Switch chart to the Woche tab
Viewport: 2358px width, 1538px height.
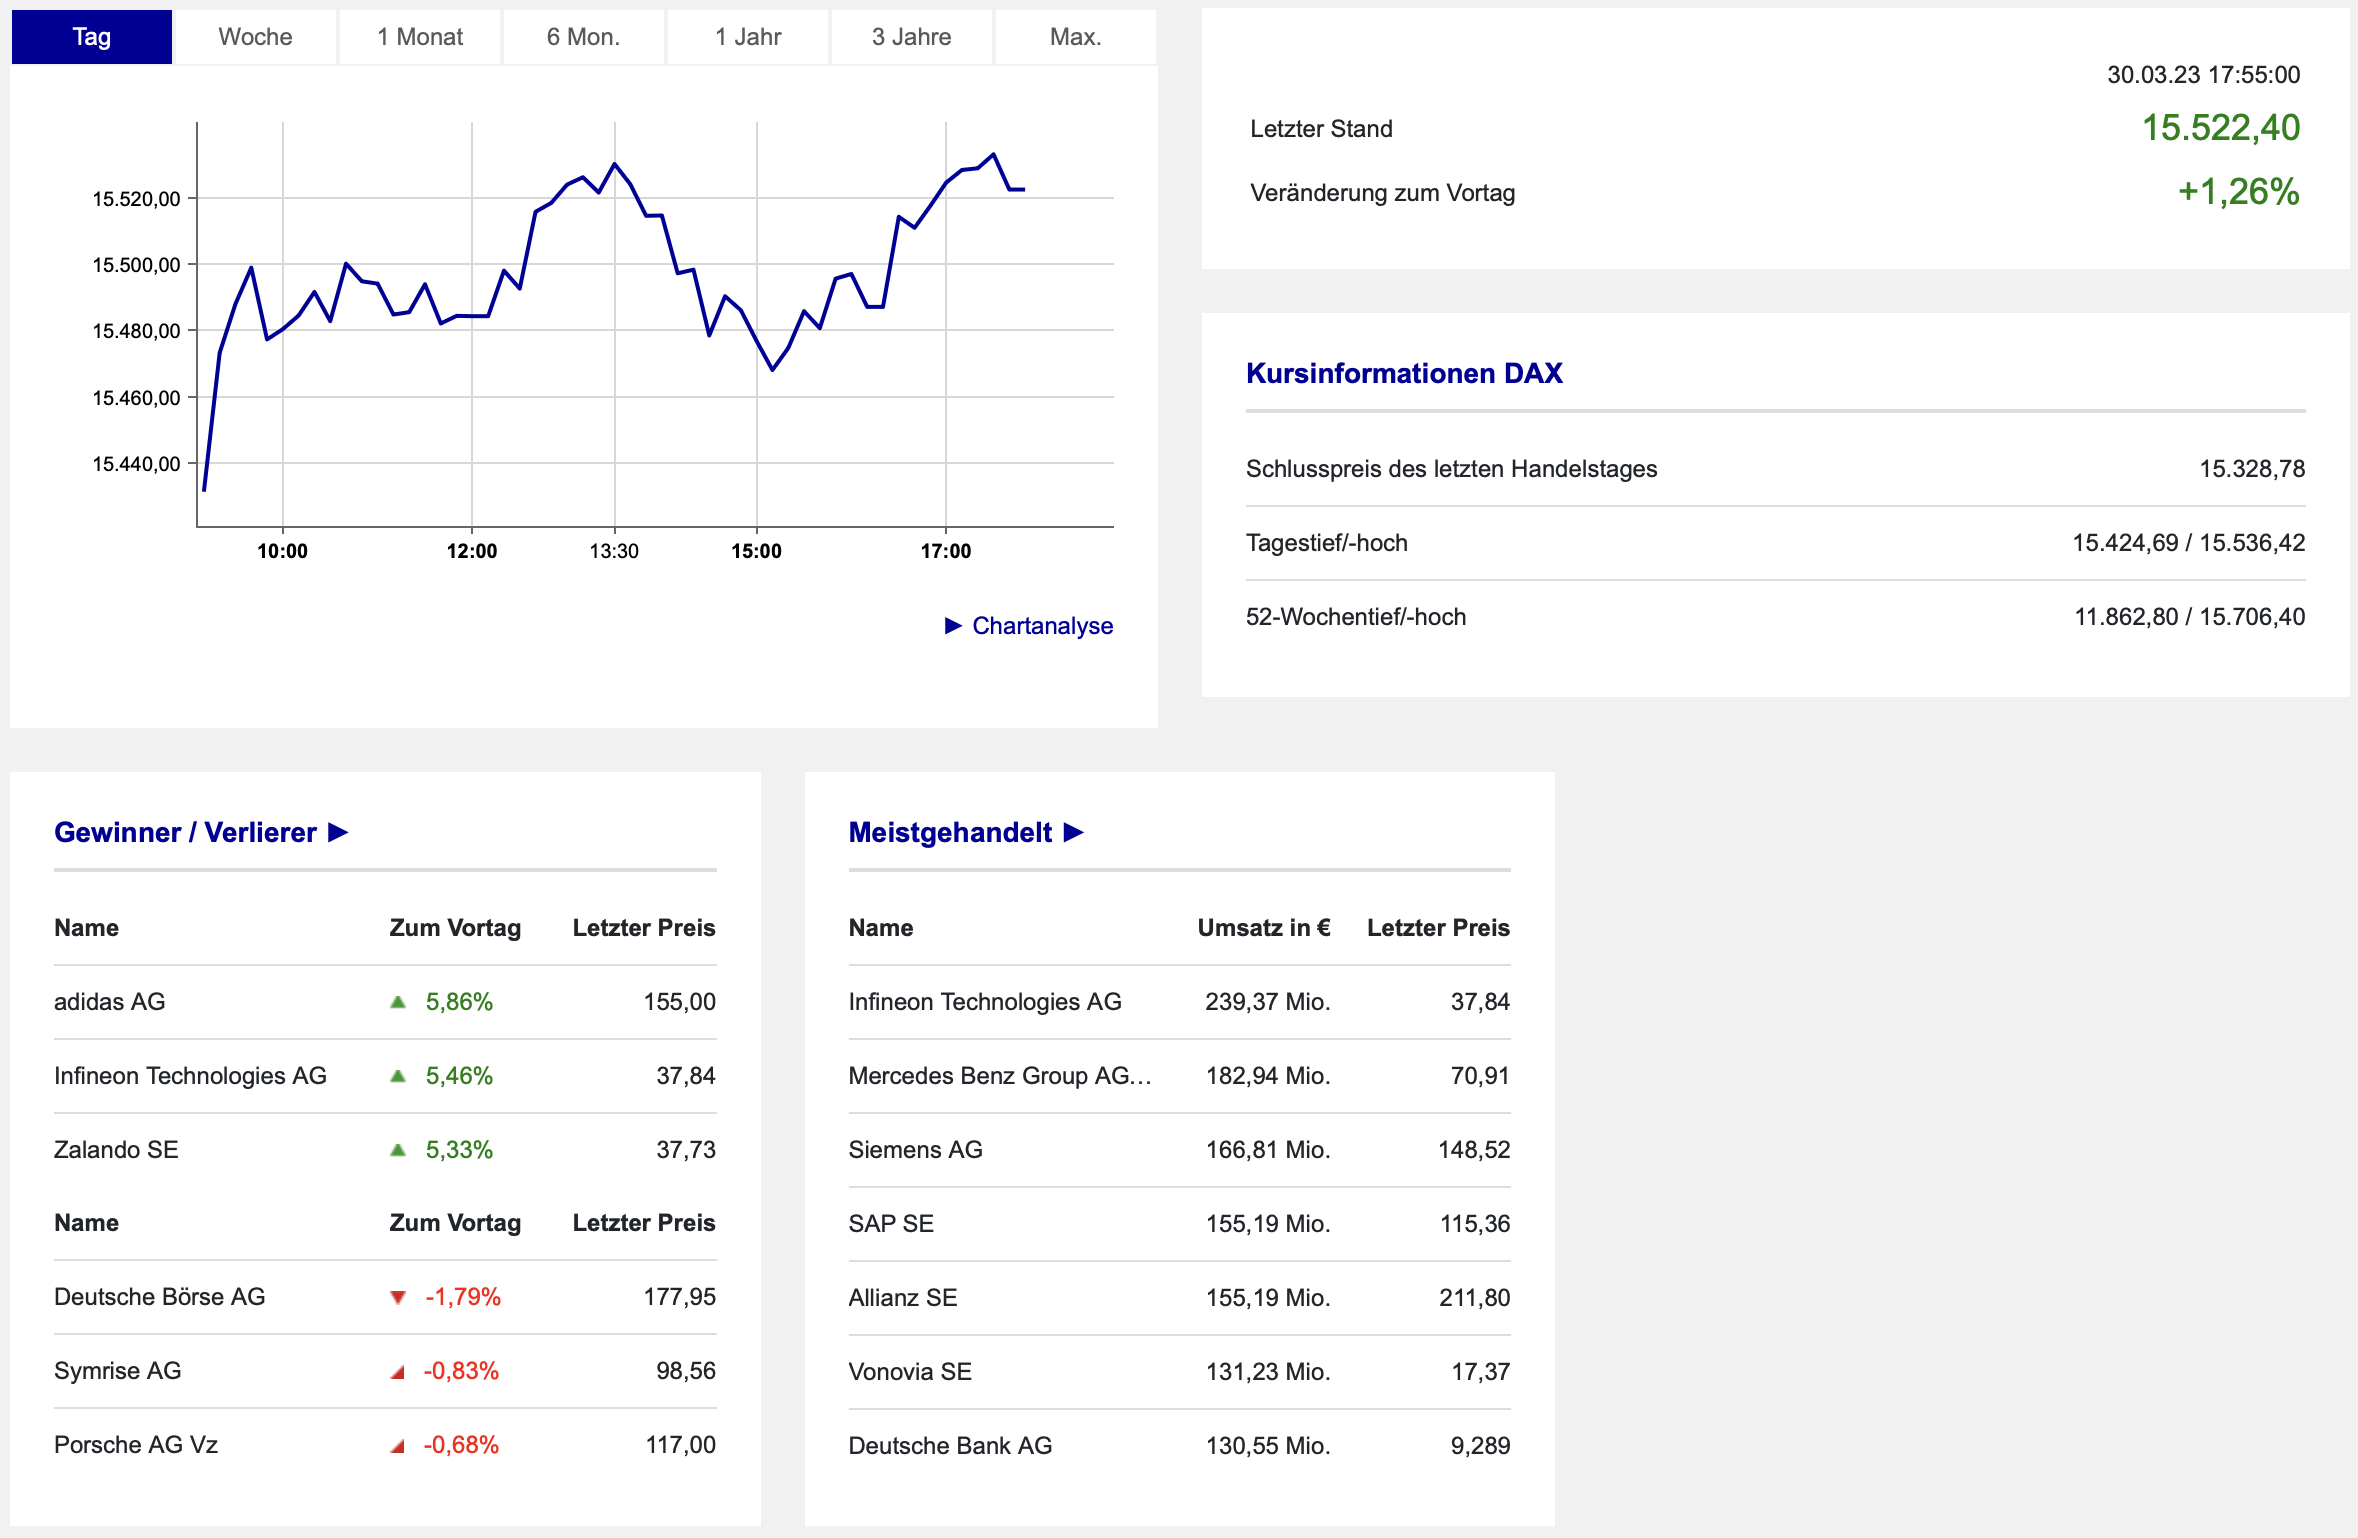pos(255,37)
